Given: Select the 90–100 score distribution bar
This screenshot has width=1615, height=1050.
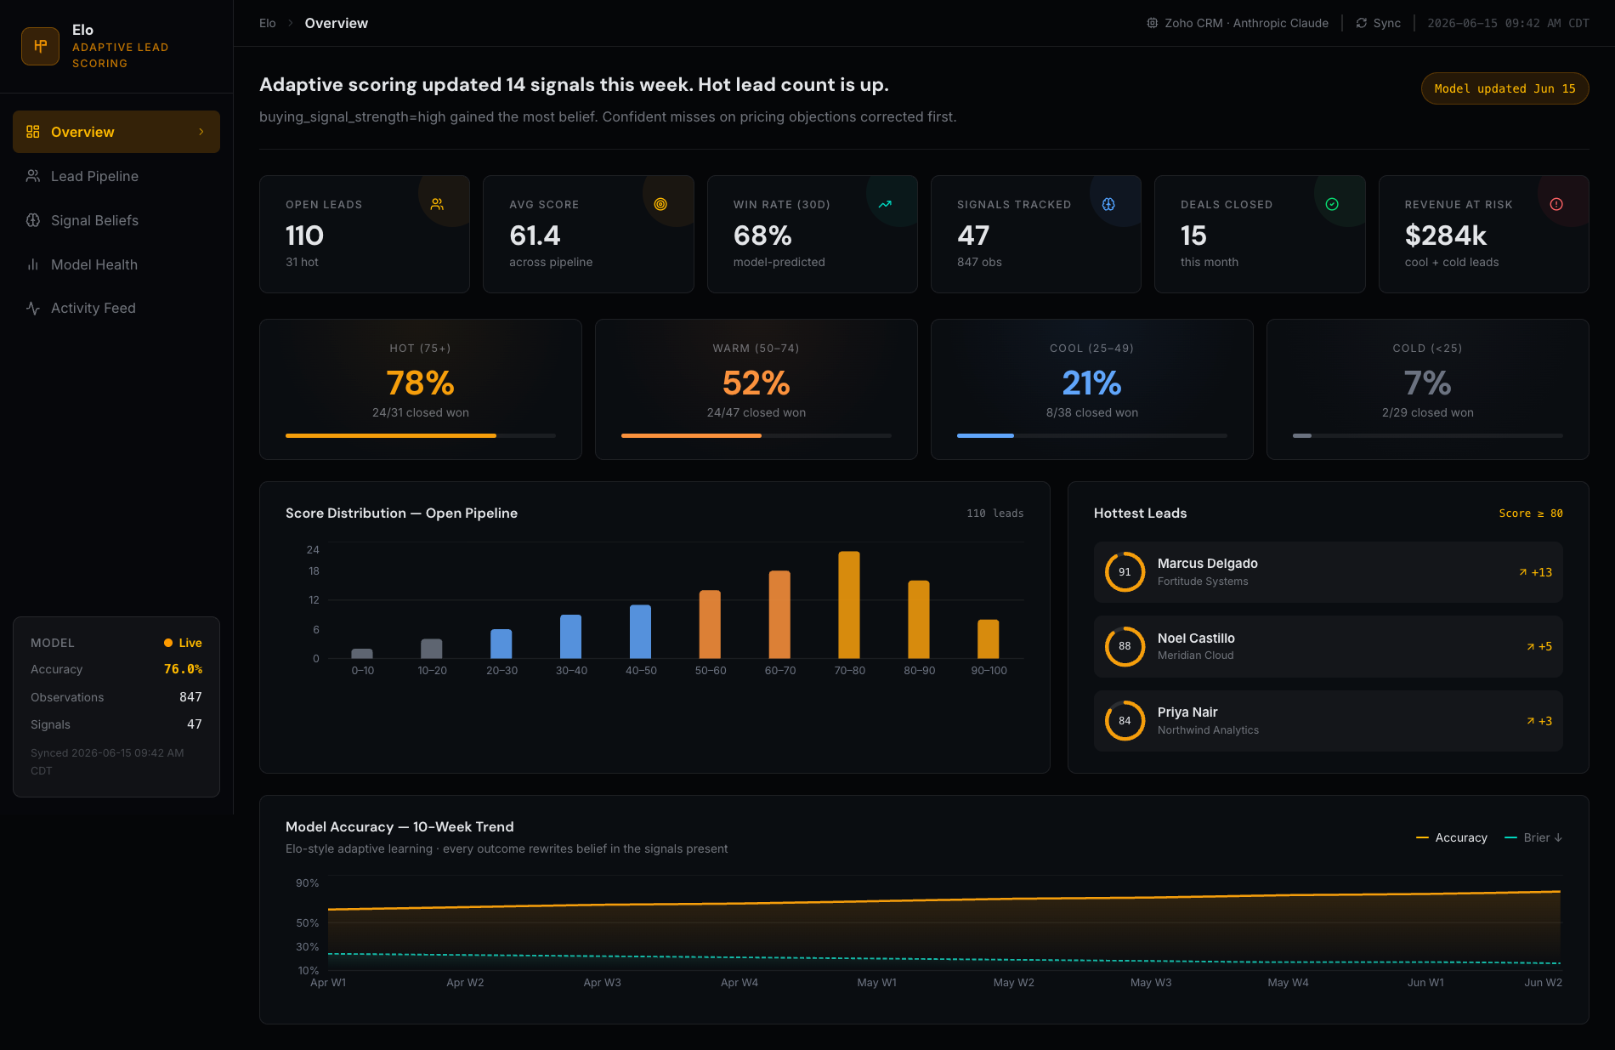Looking at the screenshot, I should 988,639.
